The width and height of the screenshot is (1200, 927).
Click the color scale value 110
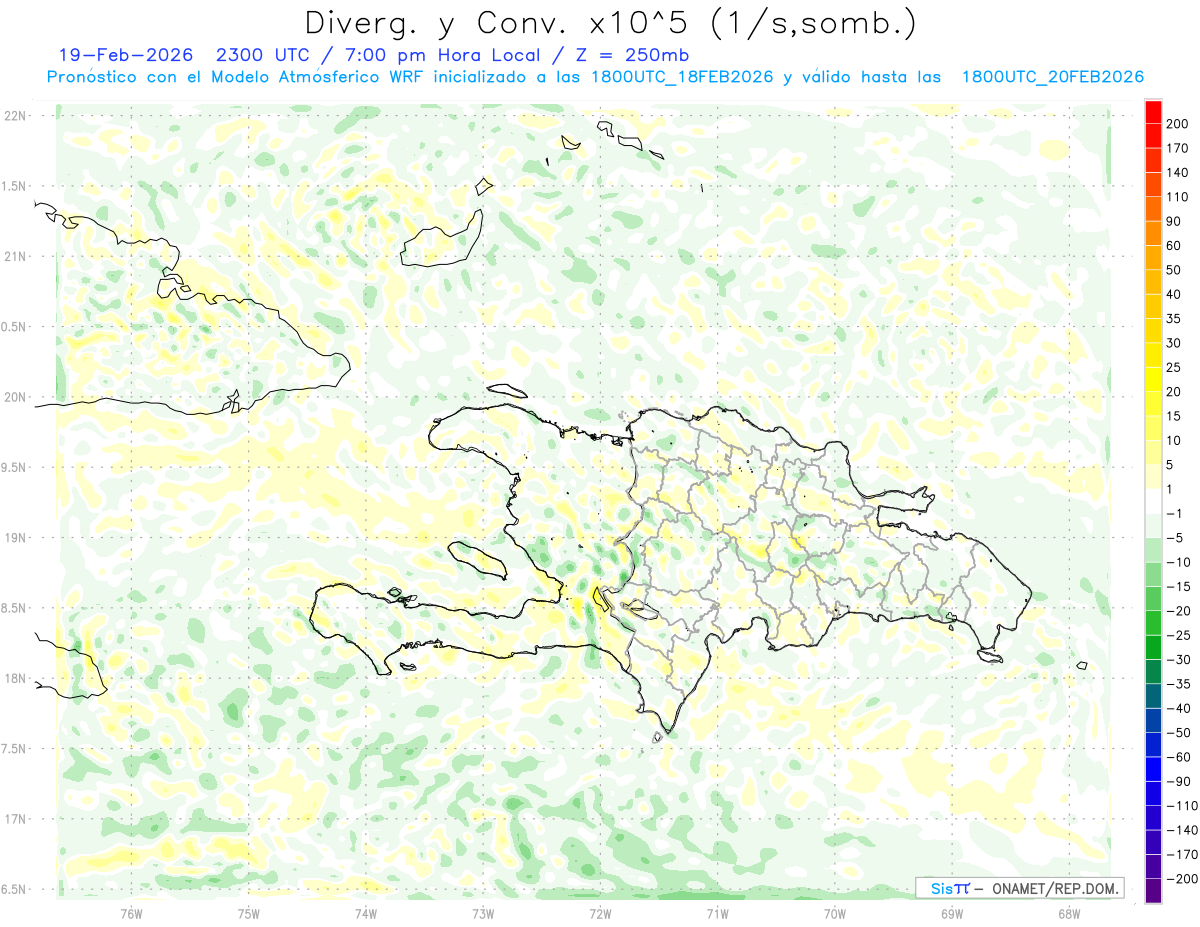(1178, 197)
